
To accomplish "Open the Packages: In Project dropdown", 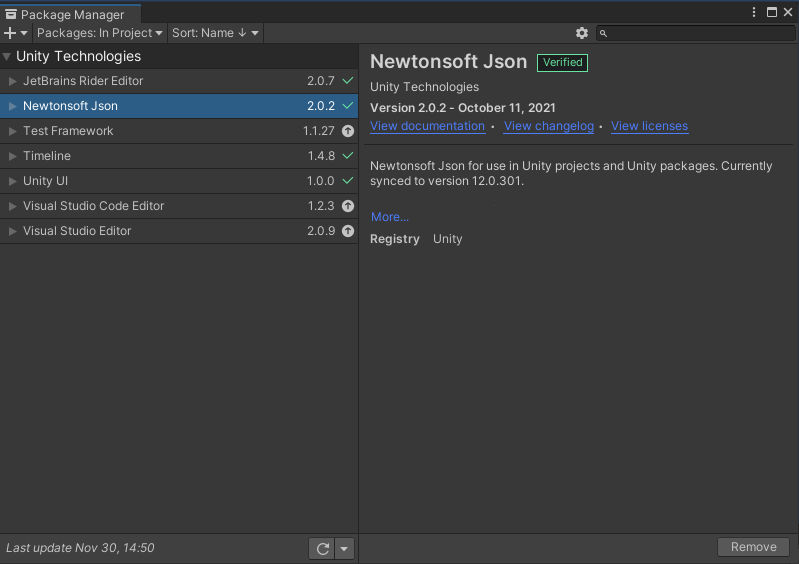I will 100,33.
